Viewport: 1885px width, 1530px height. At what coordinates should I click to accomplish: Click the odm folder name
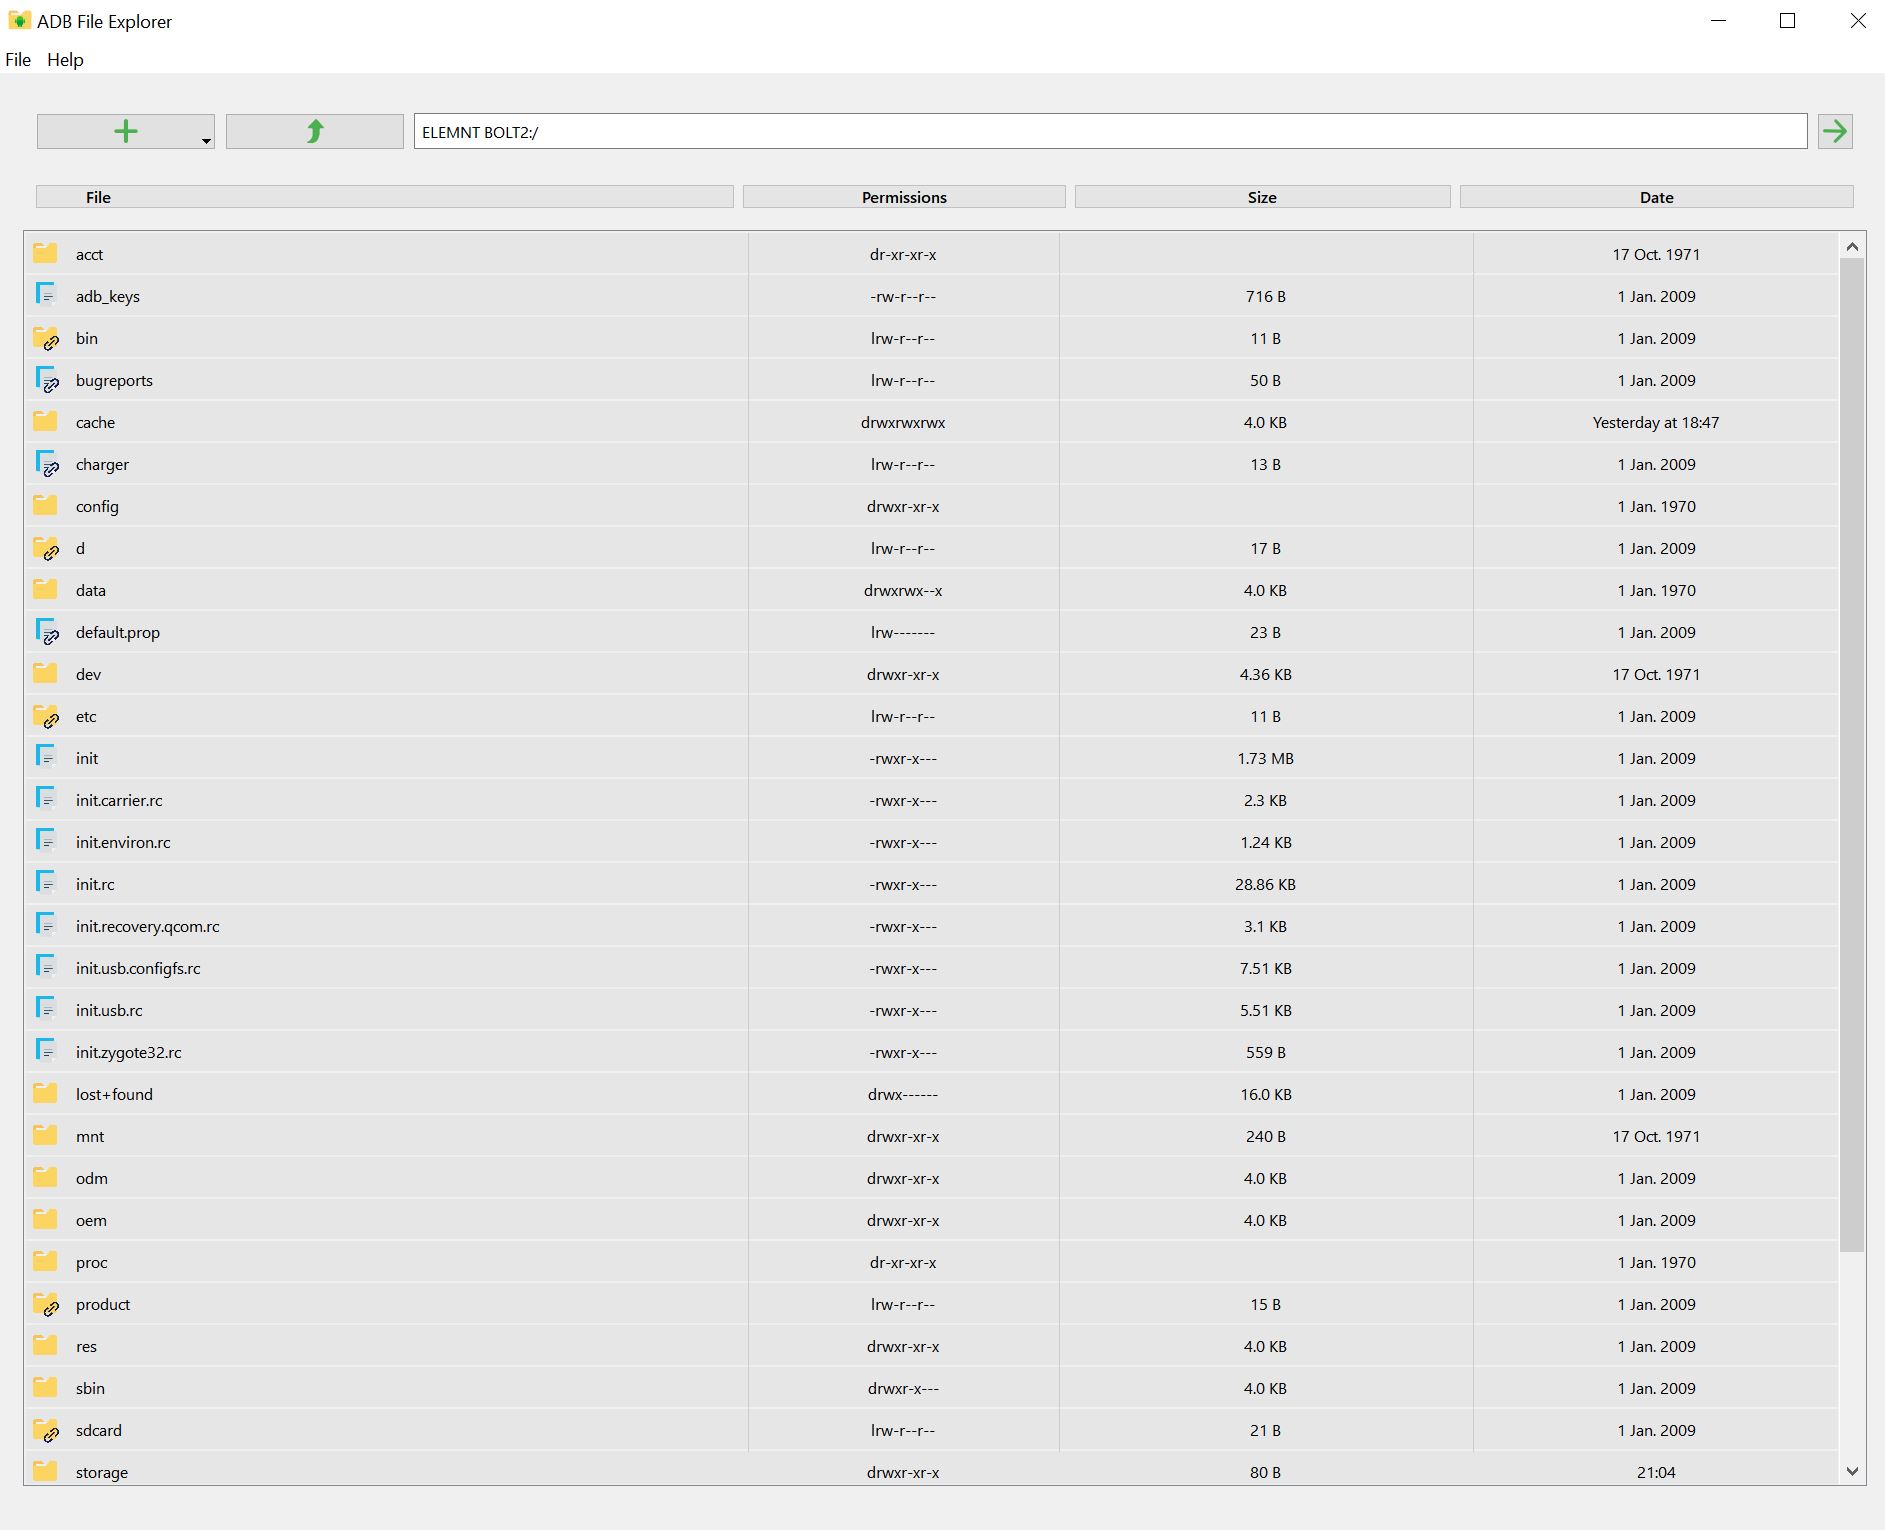92,1178
